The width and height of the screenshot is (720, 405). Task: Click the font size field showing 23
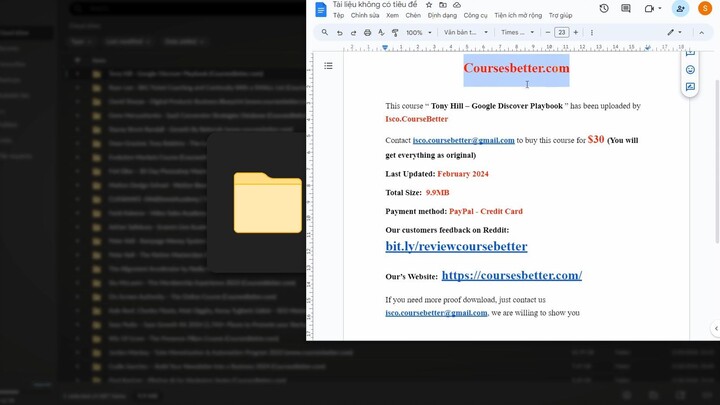[562, 33]
